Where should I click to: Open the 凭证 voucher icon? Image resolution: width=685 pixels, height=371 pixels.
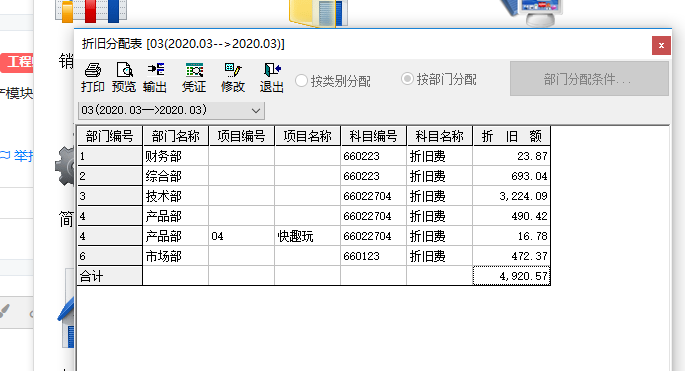point(194,77)
